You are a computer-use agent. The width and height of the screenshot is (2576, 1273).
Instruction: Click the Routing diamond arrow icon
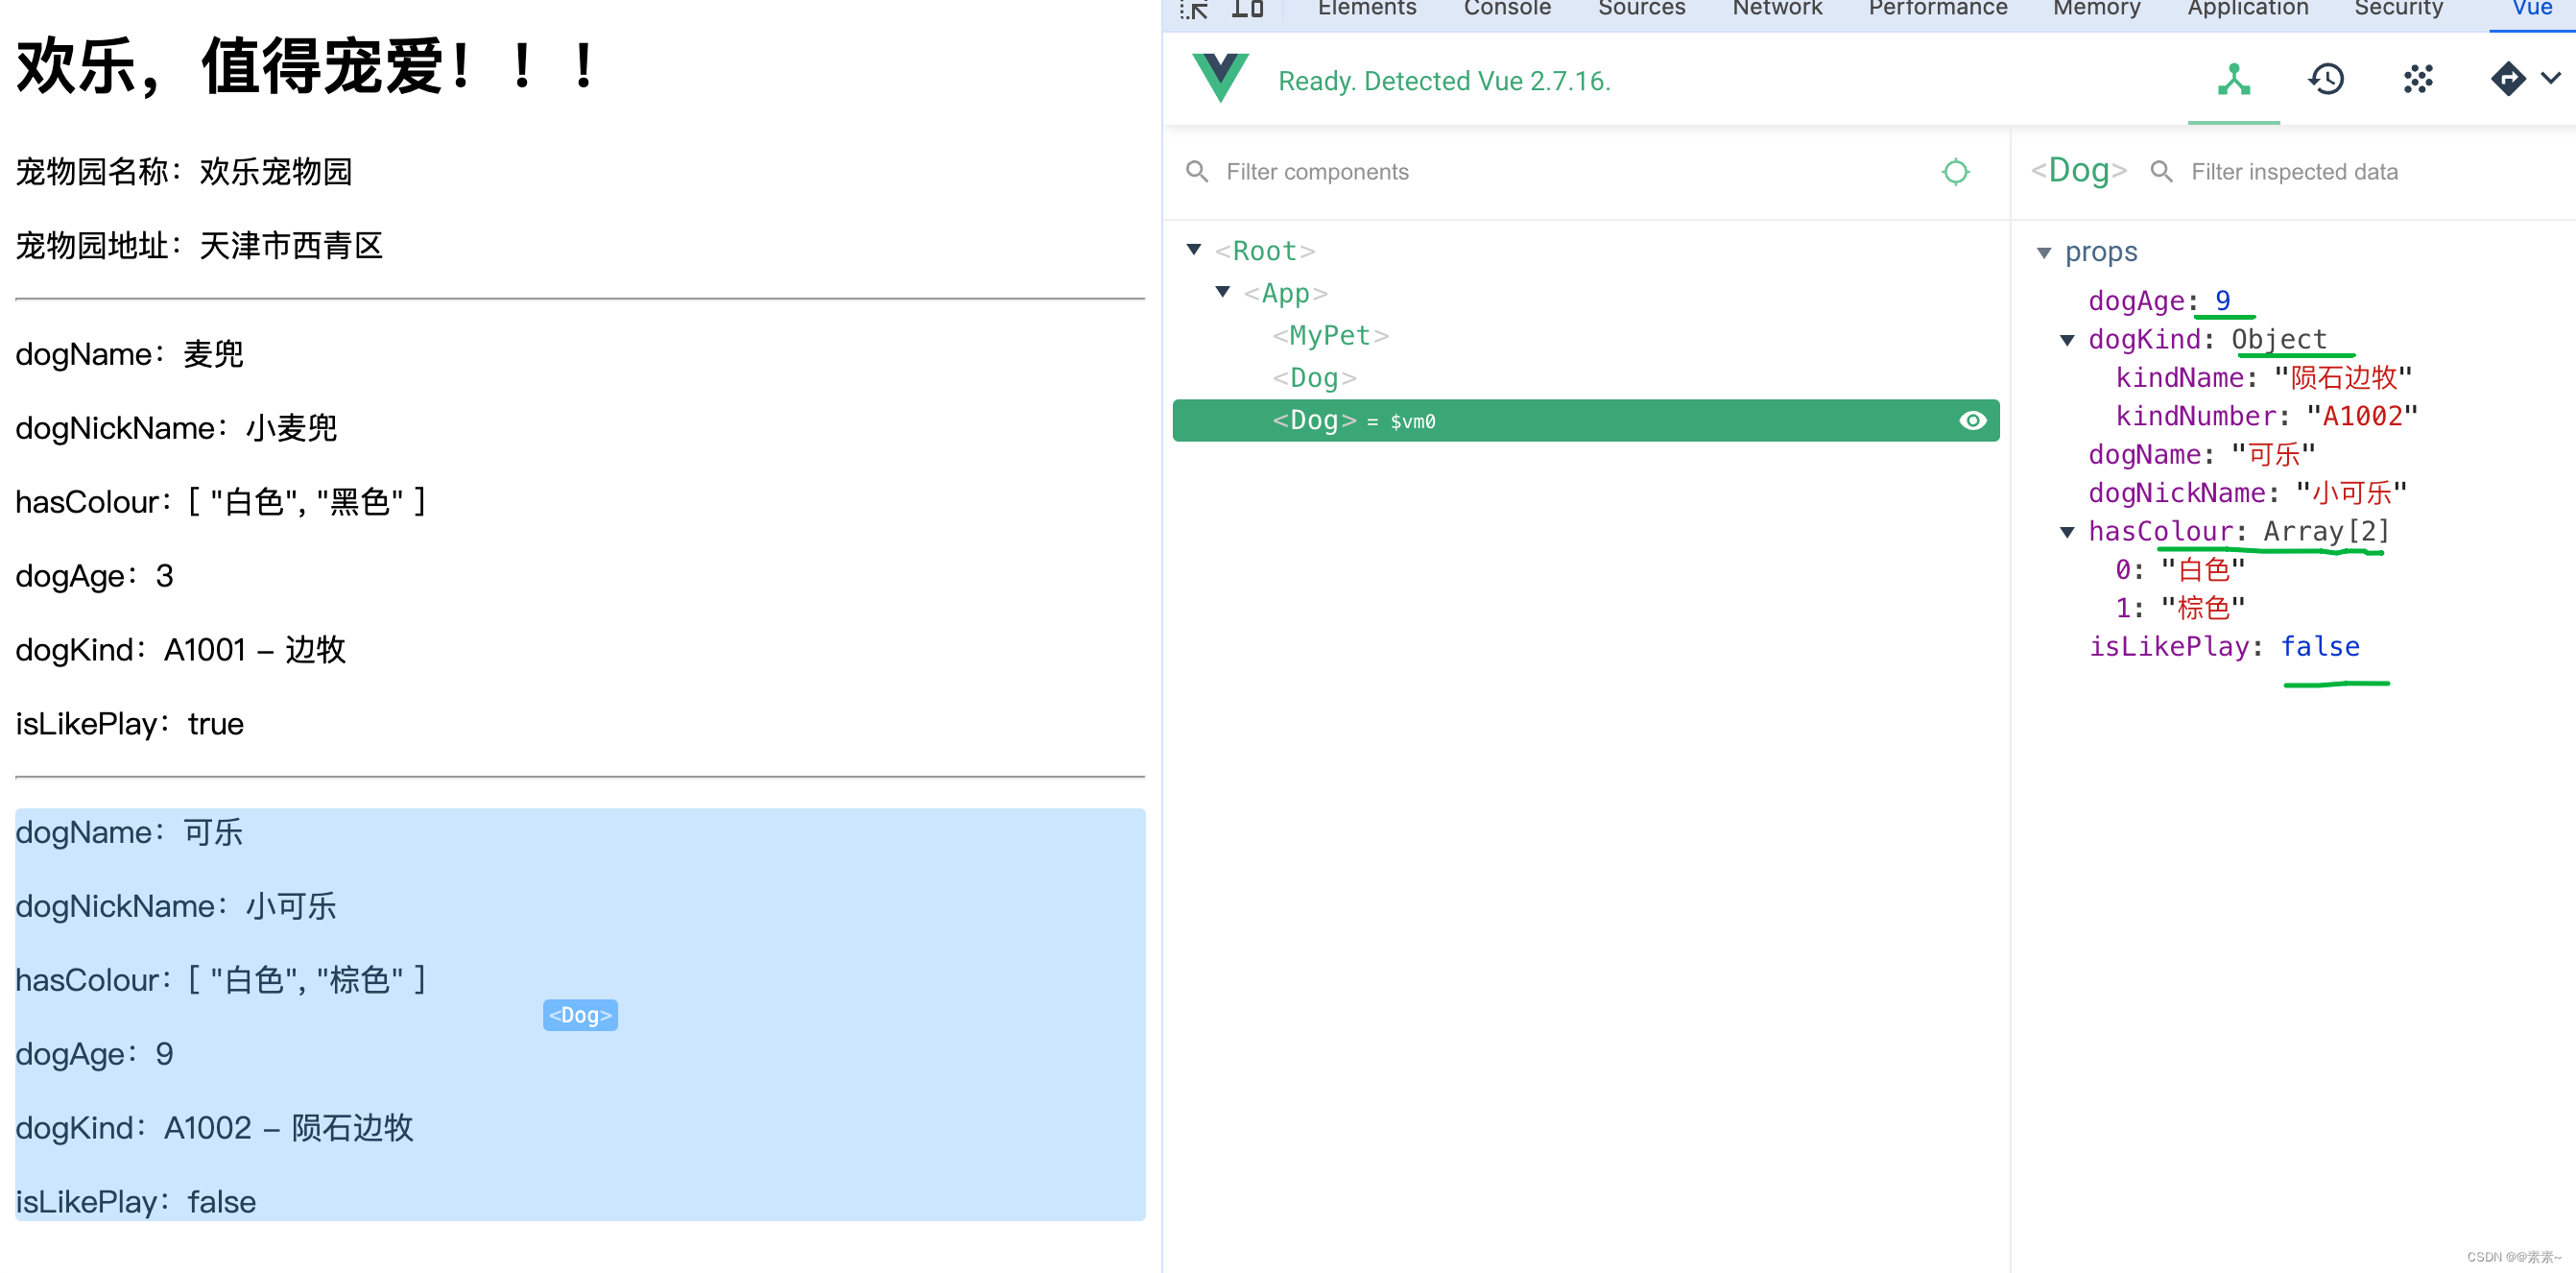click(x=2507, y=79)
